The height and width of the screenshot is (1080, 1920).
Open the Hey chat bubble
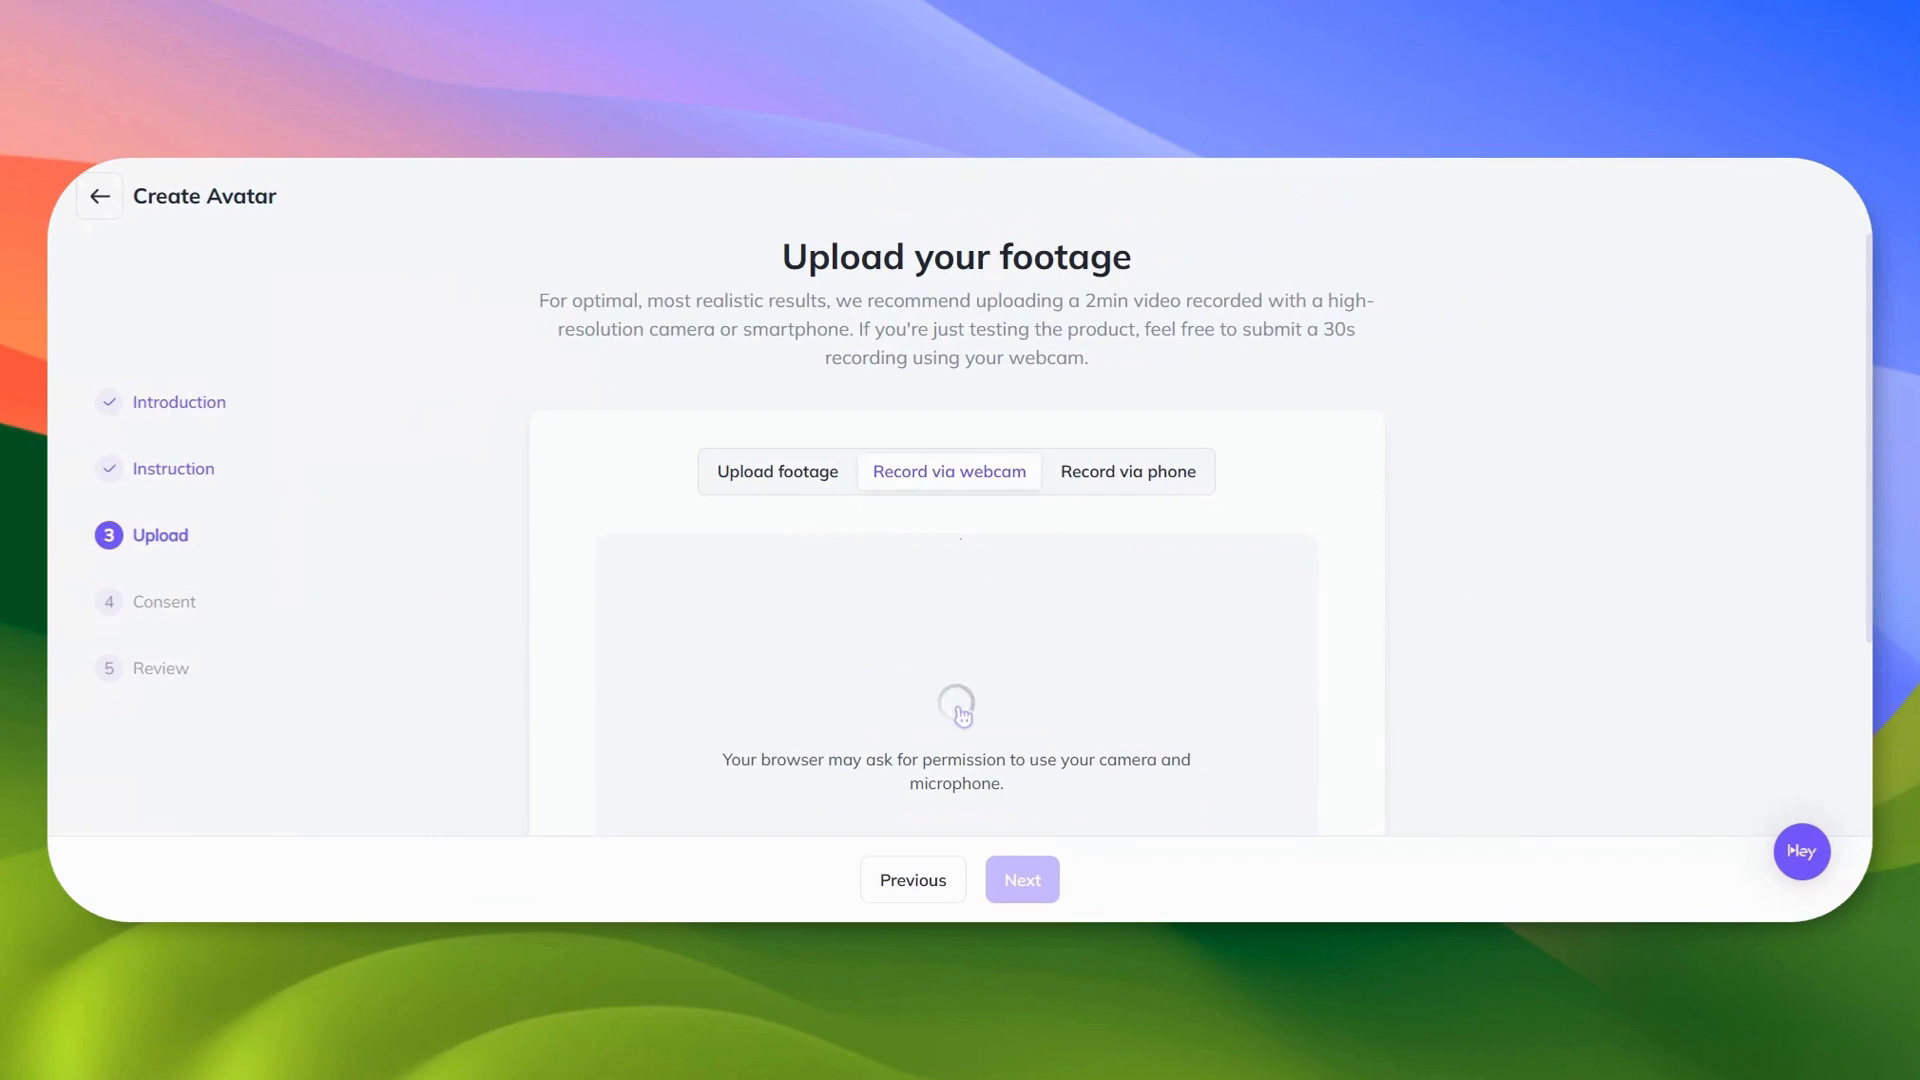click(x=1801, y=851)
